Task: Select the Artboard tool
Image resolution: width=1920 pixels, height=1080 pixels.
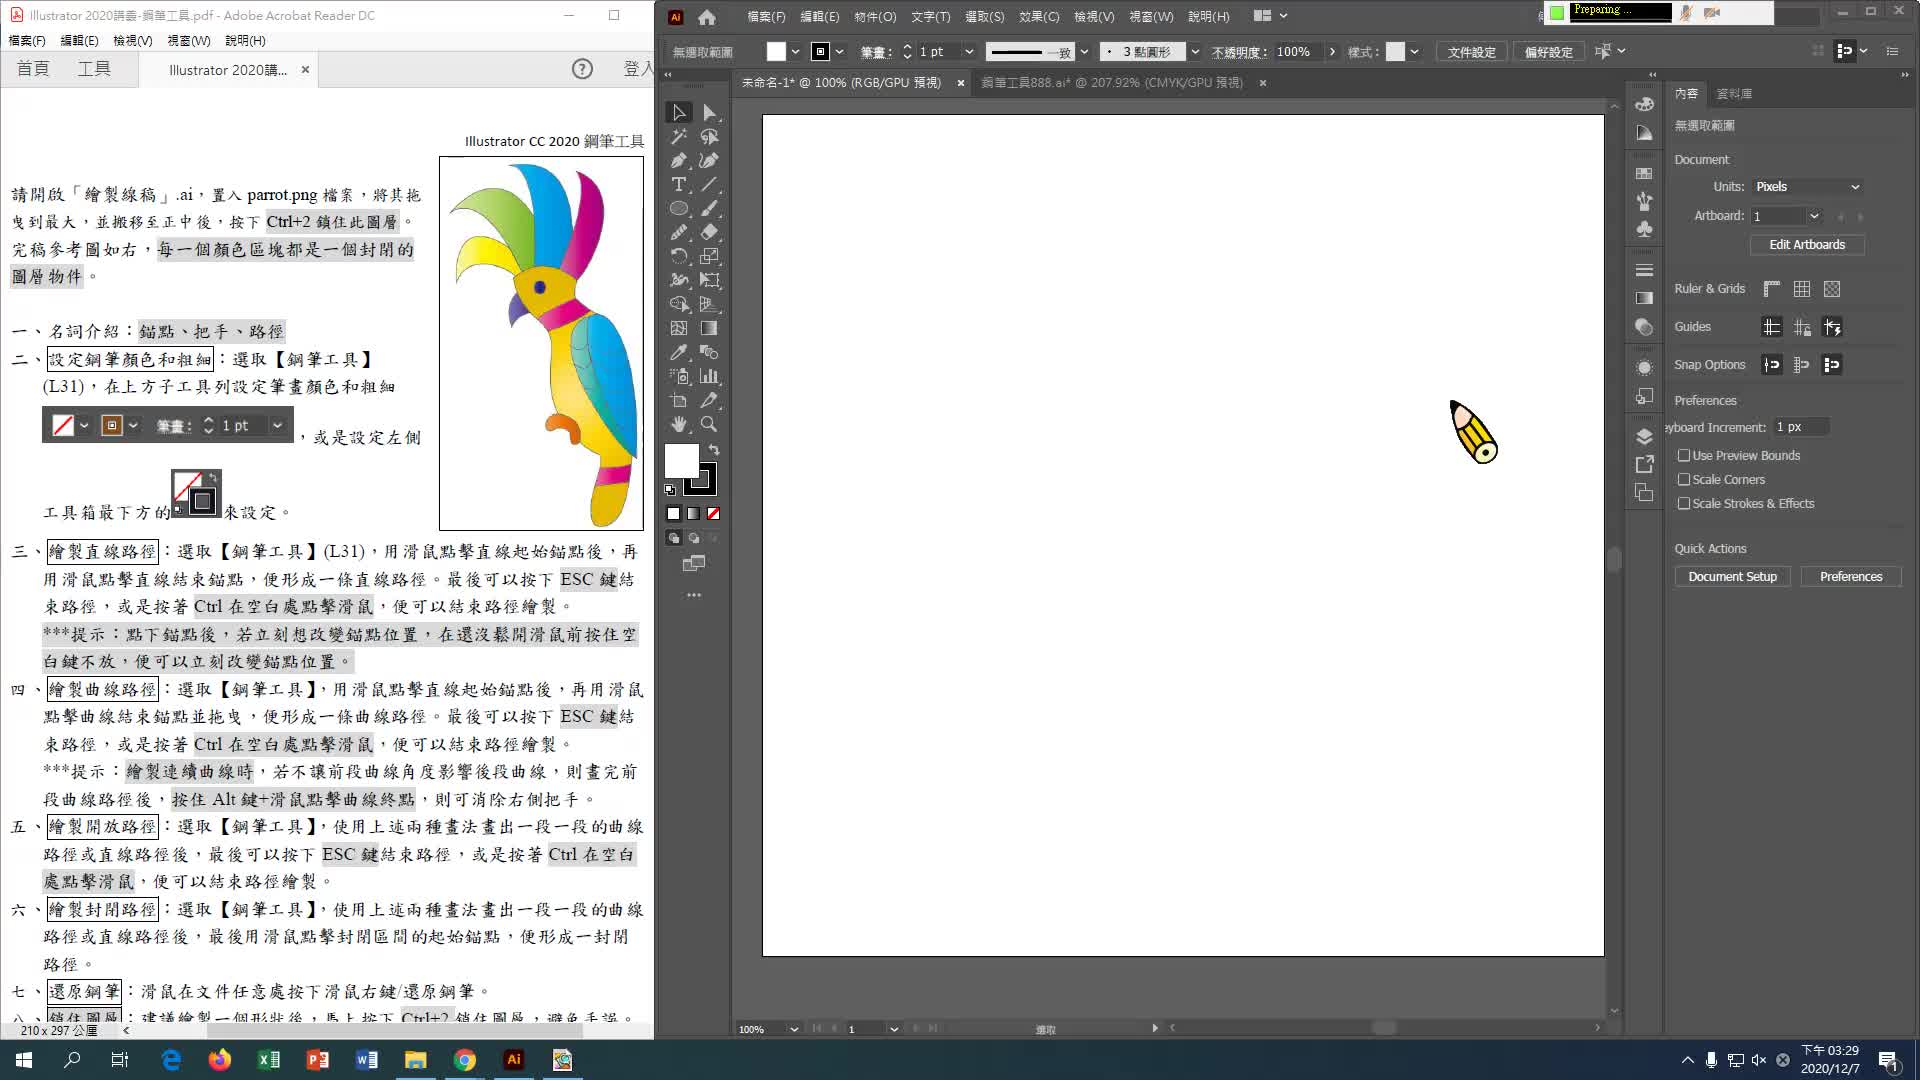Action: click(679, 400)
